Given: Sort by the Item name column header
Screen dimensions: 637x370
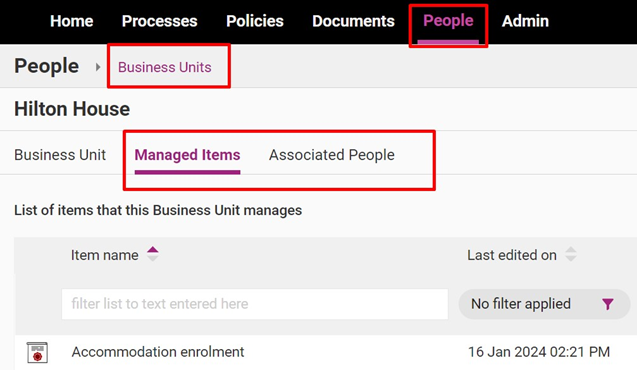Looking at the screenshot, I should 105,255.
